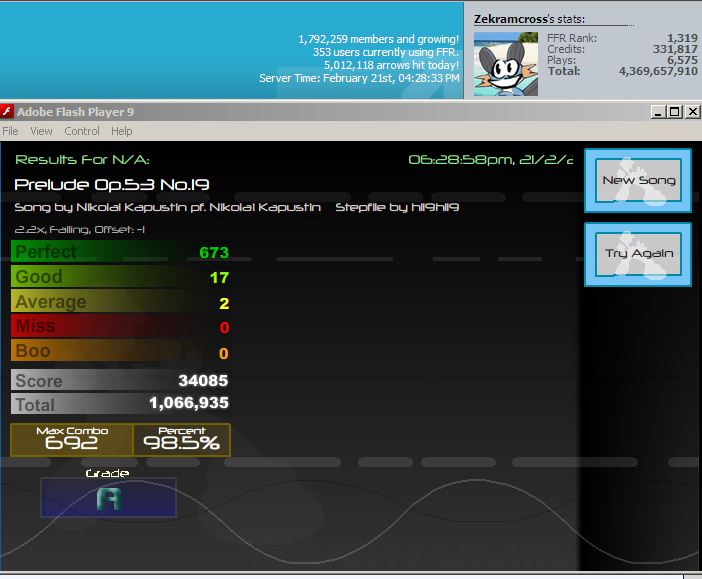Open the Control menu

point(82,131)
